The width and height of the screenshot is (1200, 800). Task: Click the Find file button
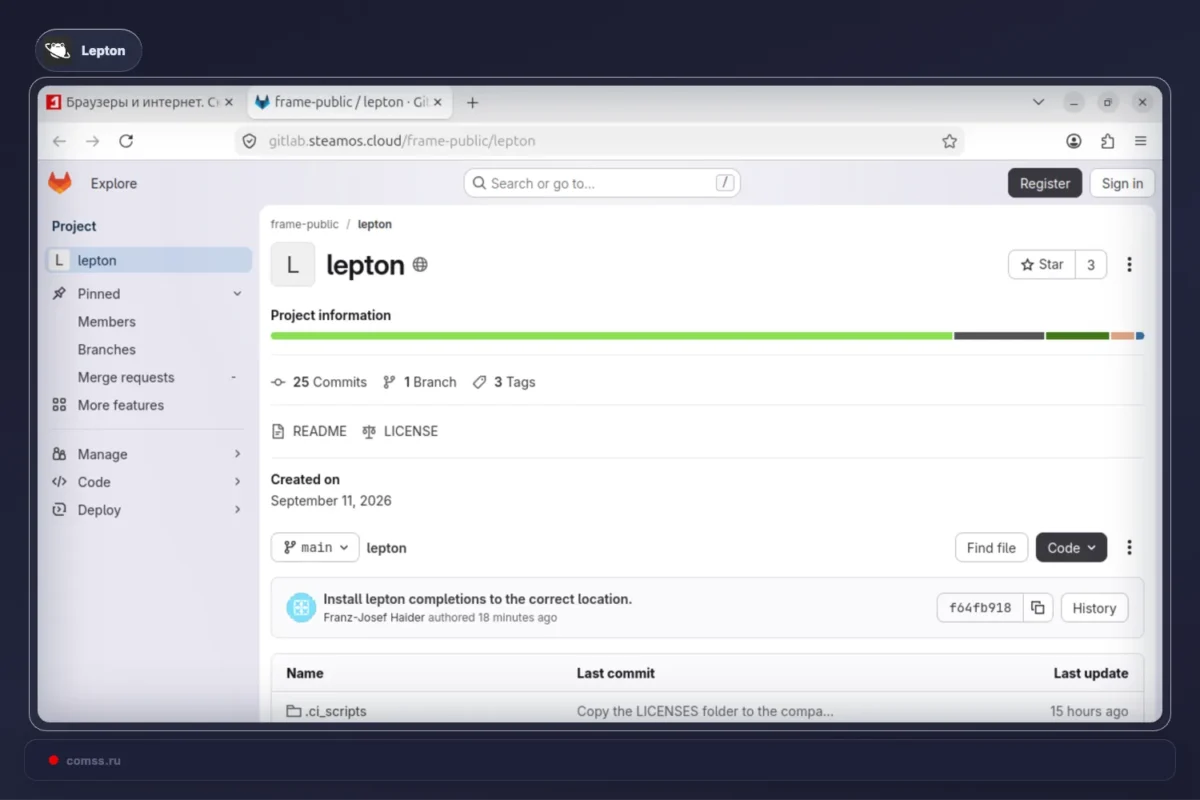pyautogui.click(x=991, y=547)
